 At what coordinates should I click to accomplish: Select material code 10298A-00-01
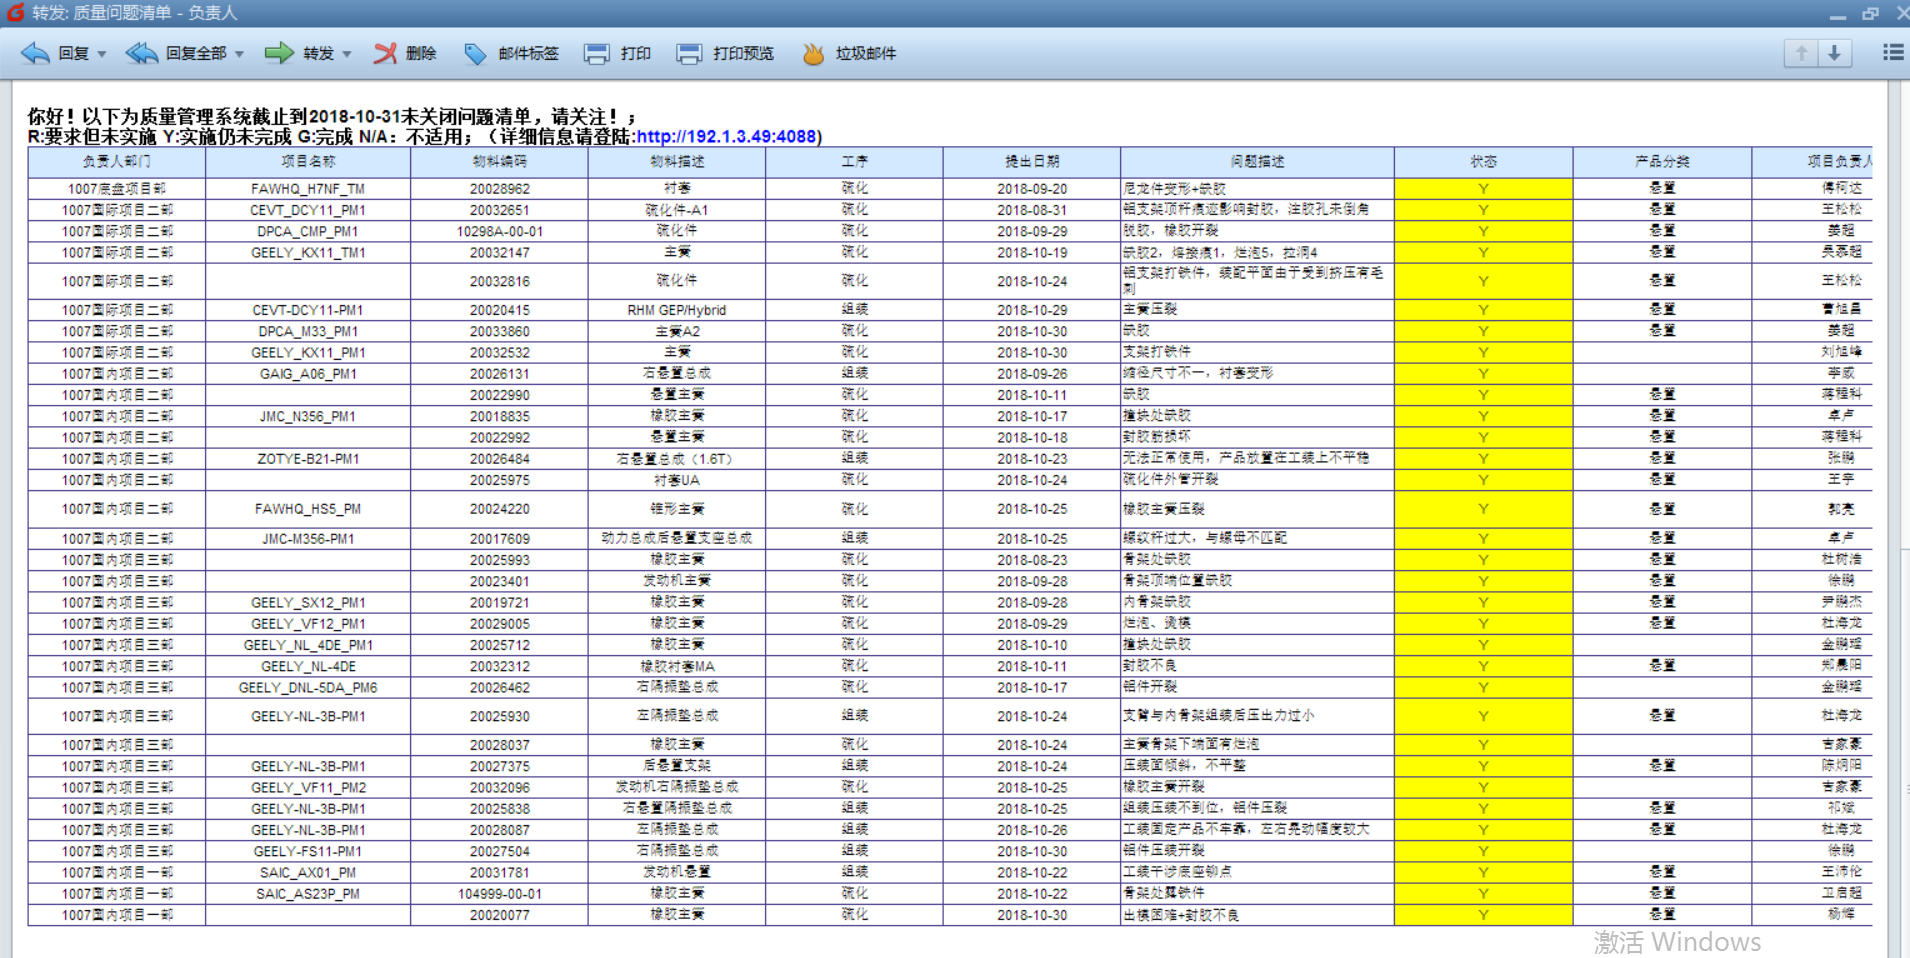pos(499,232)
